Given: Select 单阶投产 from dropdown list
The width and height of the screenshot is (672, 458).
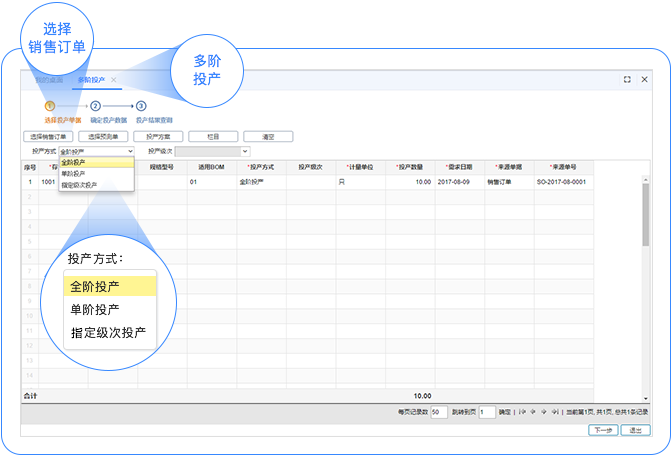Looking at the screenshot, I should coord(73,173).
